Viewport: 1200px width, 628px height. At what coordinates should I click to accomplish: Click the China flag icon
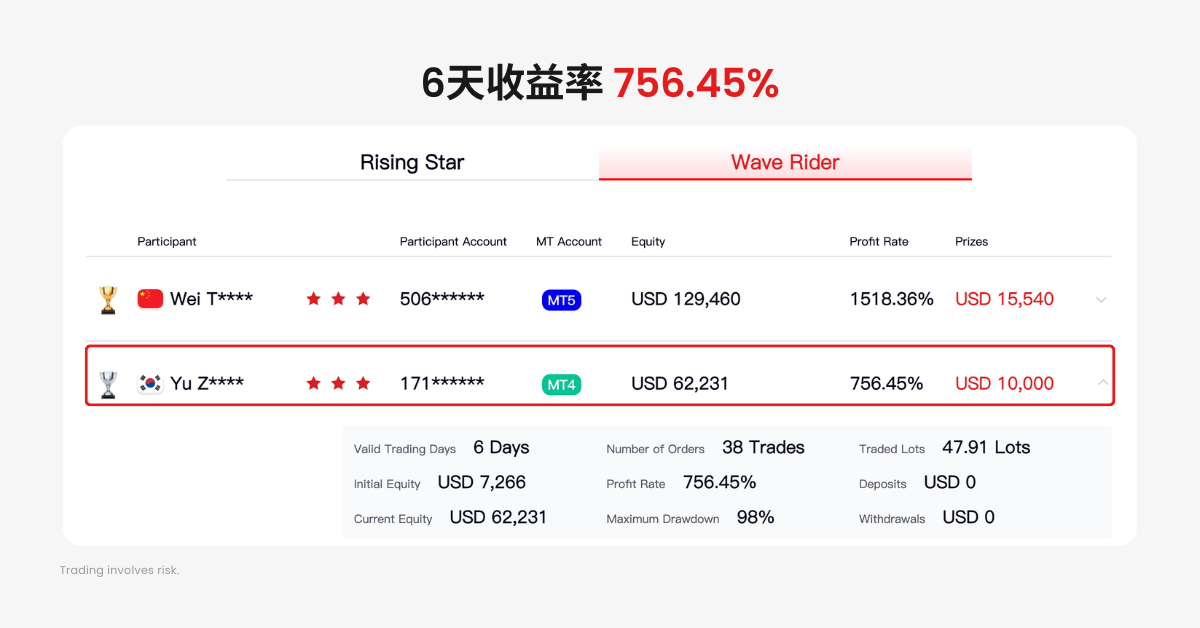[x=150, y=299]
